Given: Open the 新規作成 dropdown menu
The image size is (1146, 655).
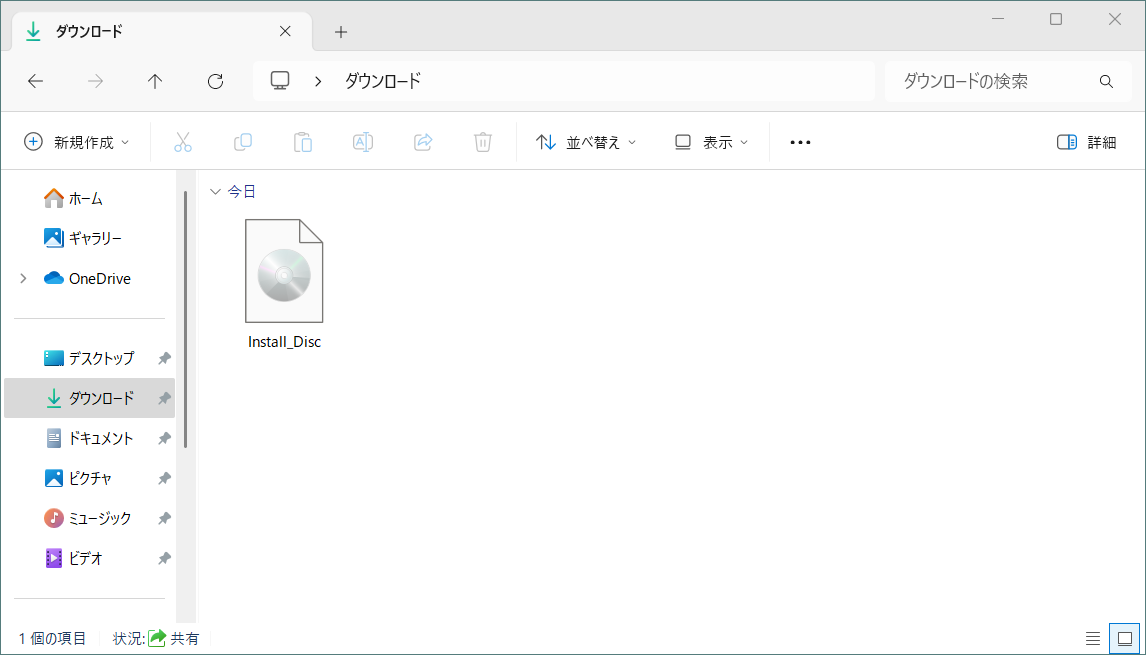Looking at the screenshot, I should pyautogui.click(x=77, y=142).
